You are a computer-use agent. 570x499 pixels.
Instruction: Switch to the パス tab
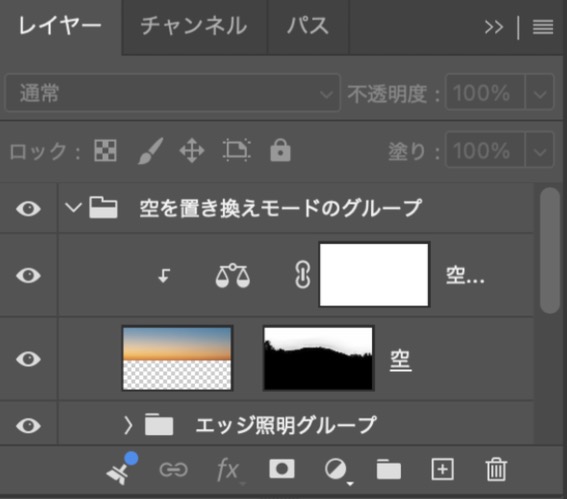[x=308, y=26]
